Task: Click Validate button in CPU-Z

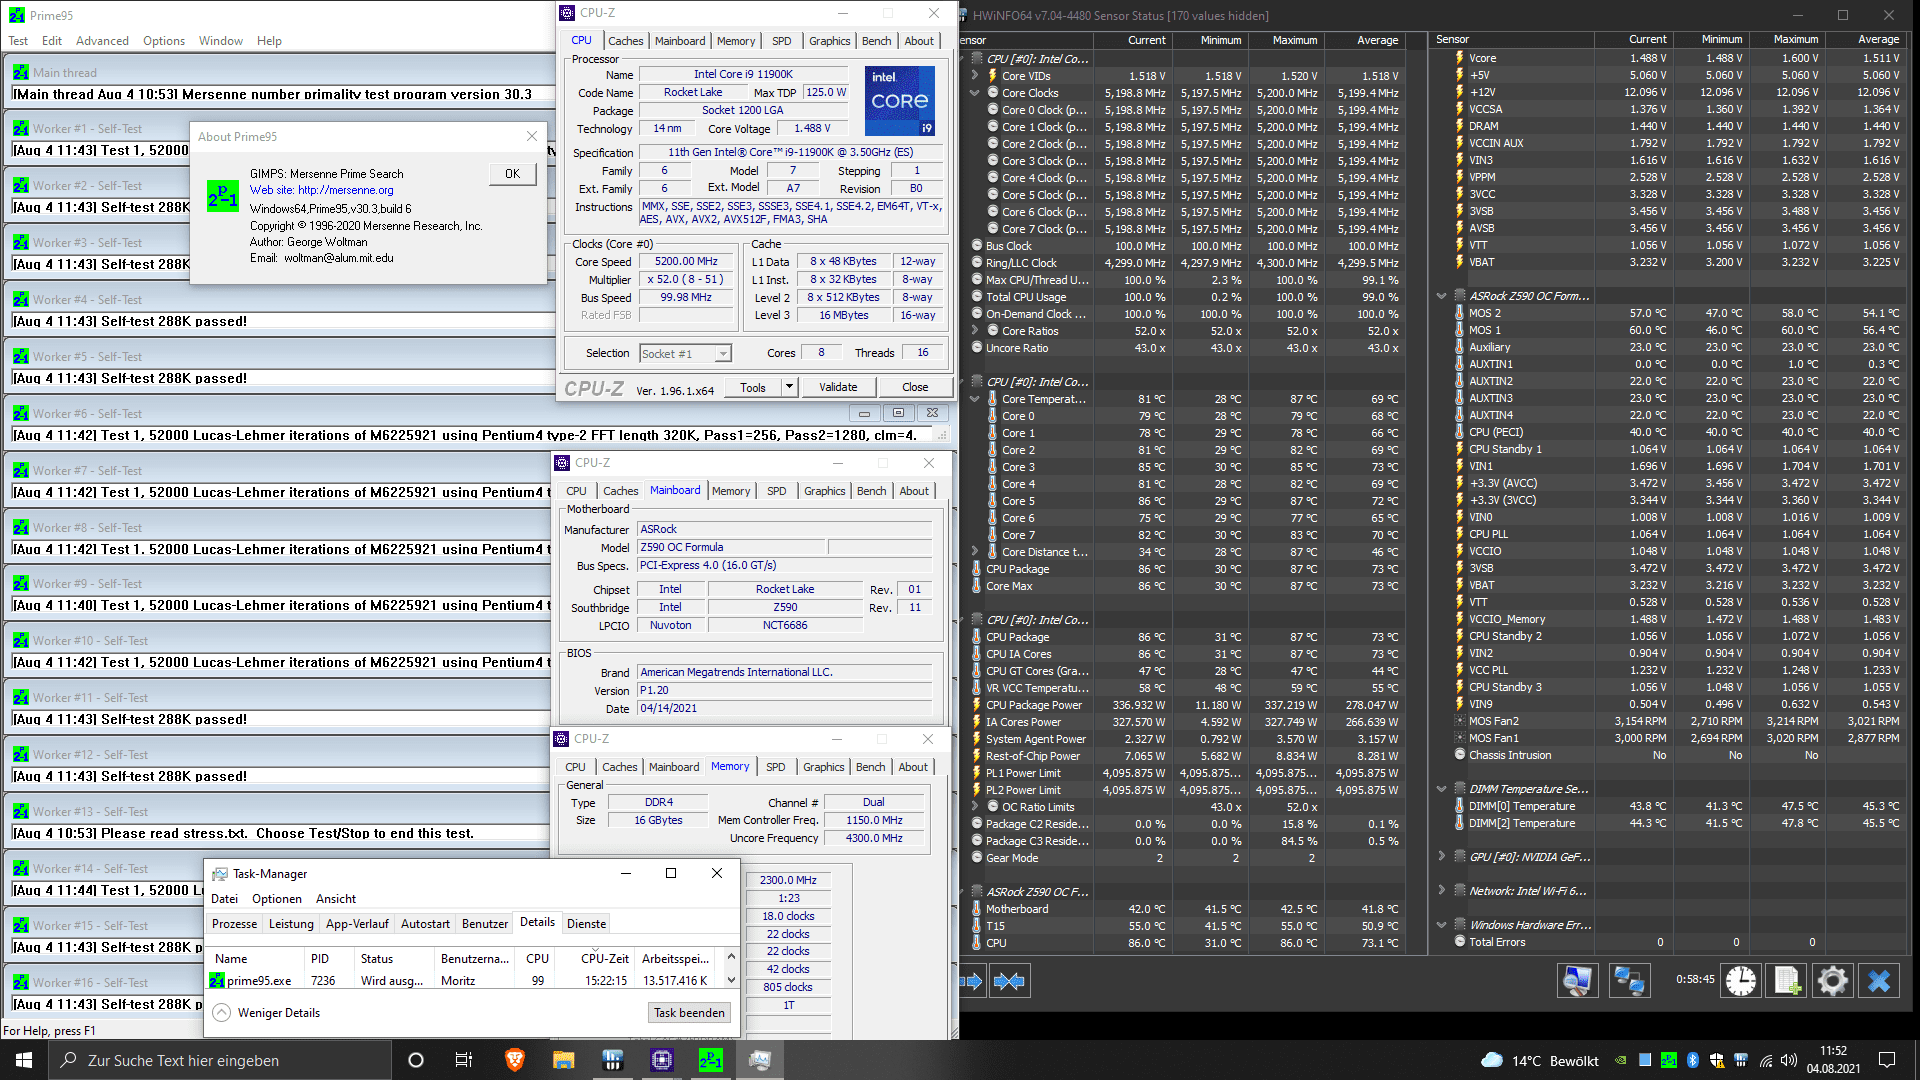Action: point(838,387)
